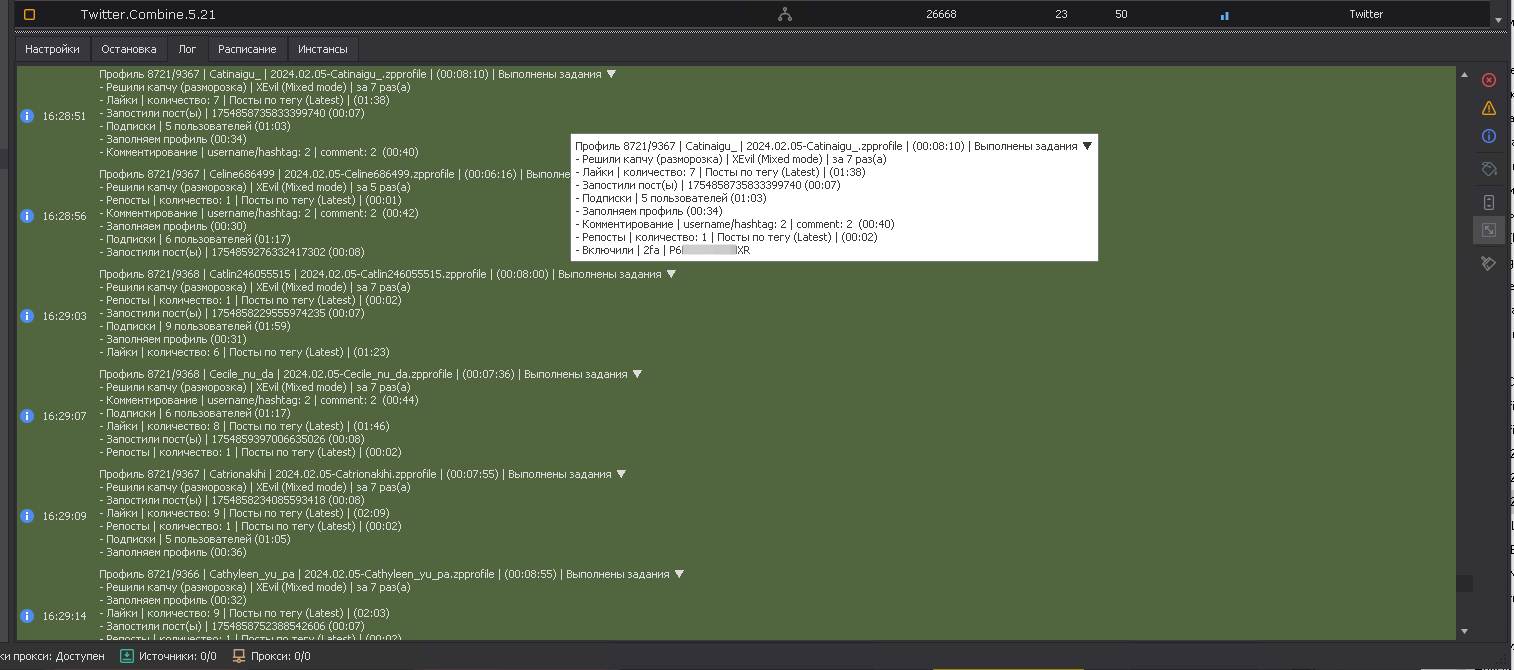Click the value 26668 in the project row

point(941,14)
